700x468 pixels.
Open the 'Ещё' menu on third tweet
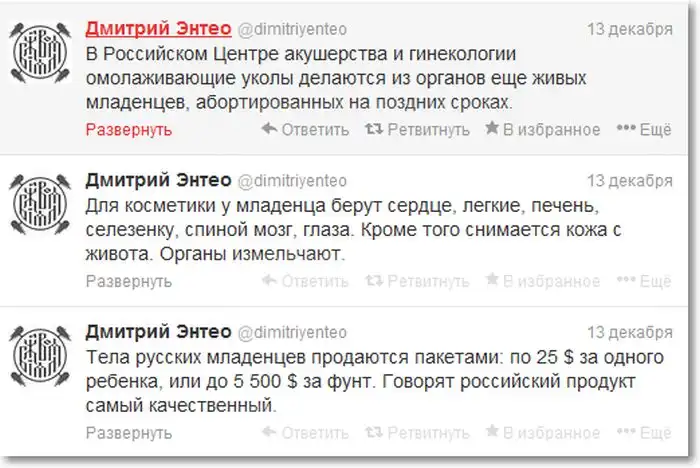coord(644,433)
